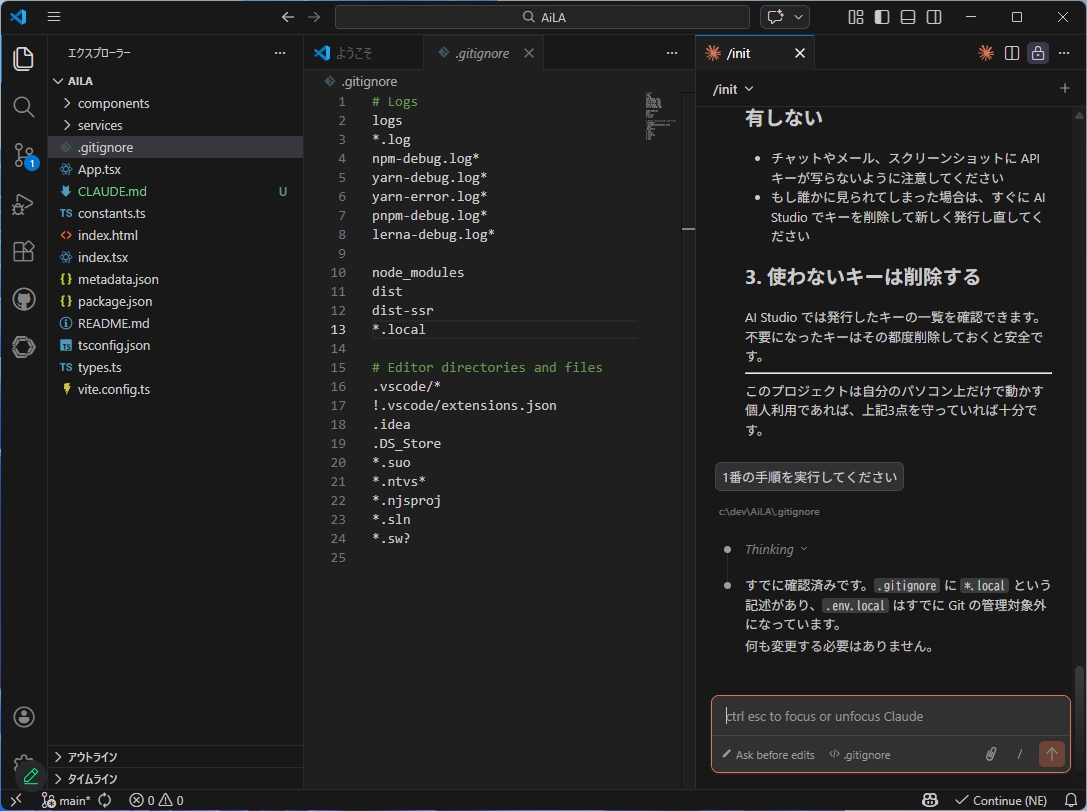Split the editor with the split icon
The height and width of the screenshot is (811, 1087).
pyautogui.click(x=1011, y=53)
